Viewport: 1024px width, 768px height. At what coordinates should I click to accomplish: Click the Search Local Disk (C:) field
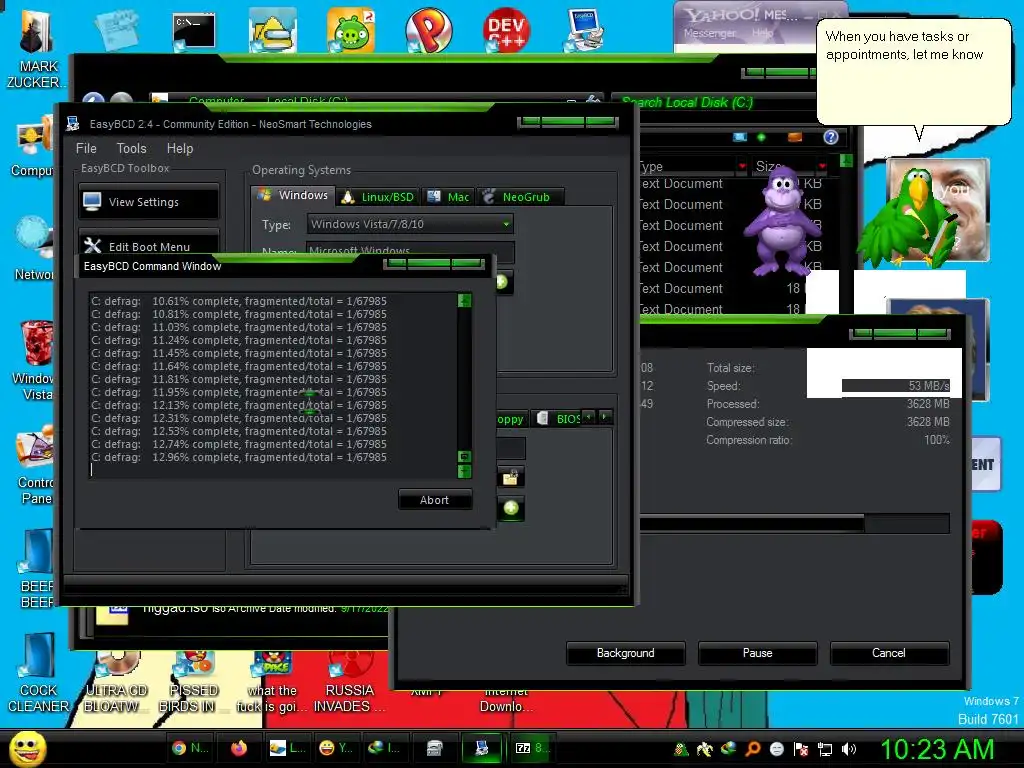pos(713,103)
